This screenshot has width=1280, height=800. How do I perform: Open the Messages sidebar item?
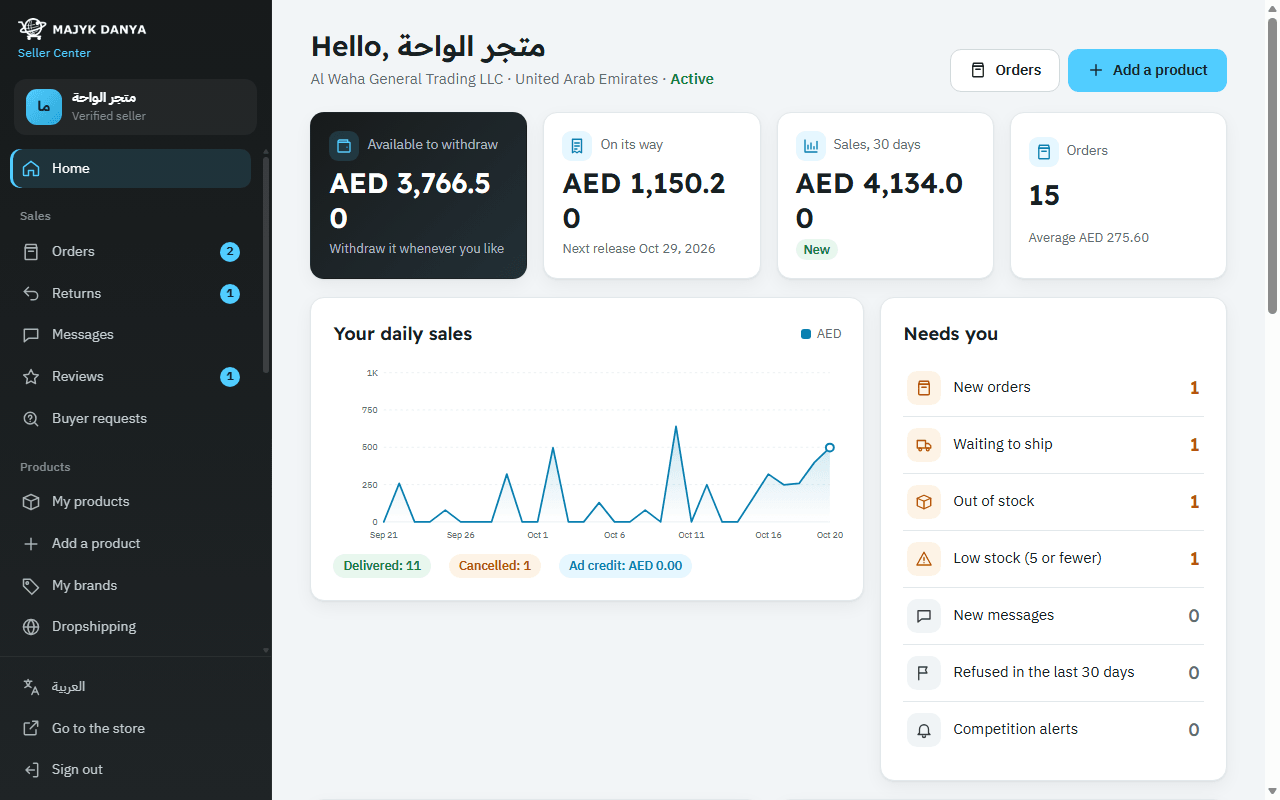point(130,335)
